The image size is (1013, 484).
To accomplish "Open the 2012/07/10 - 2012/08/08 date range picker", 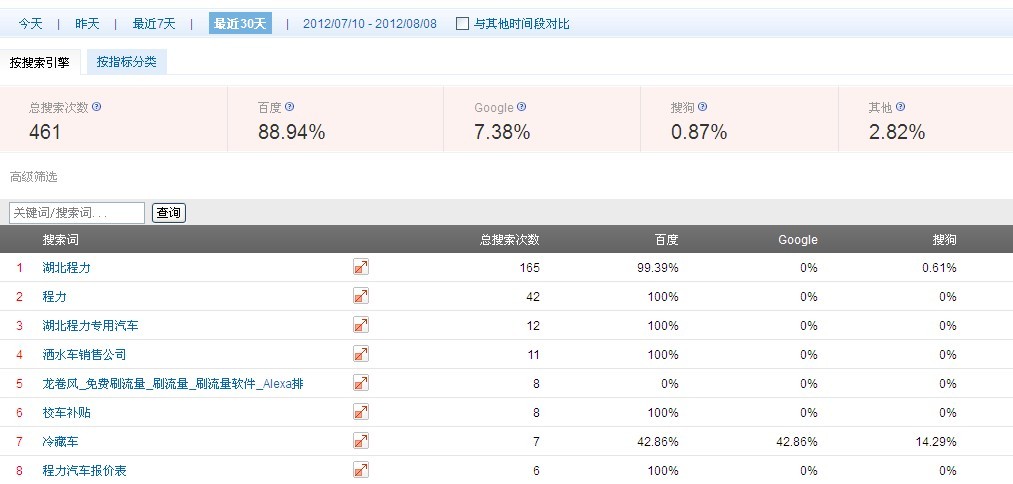I will click(370, 24).
